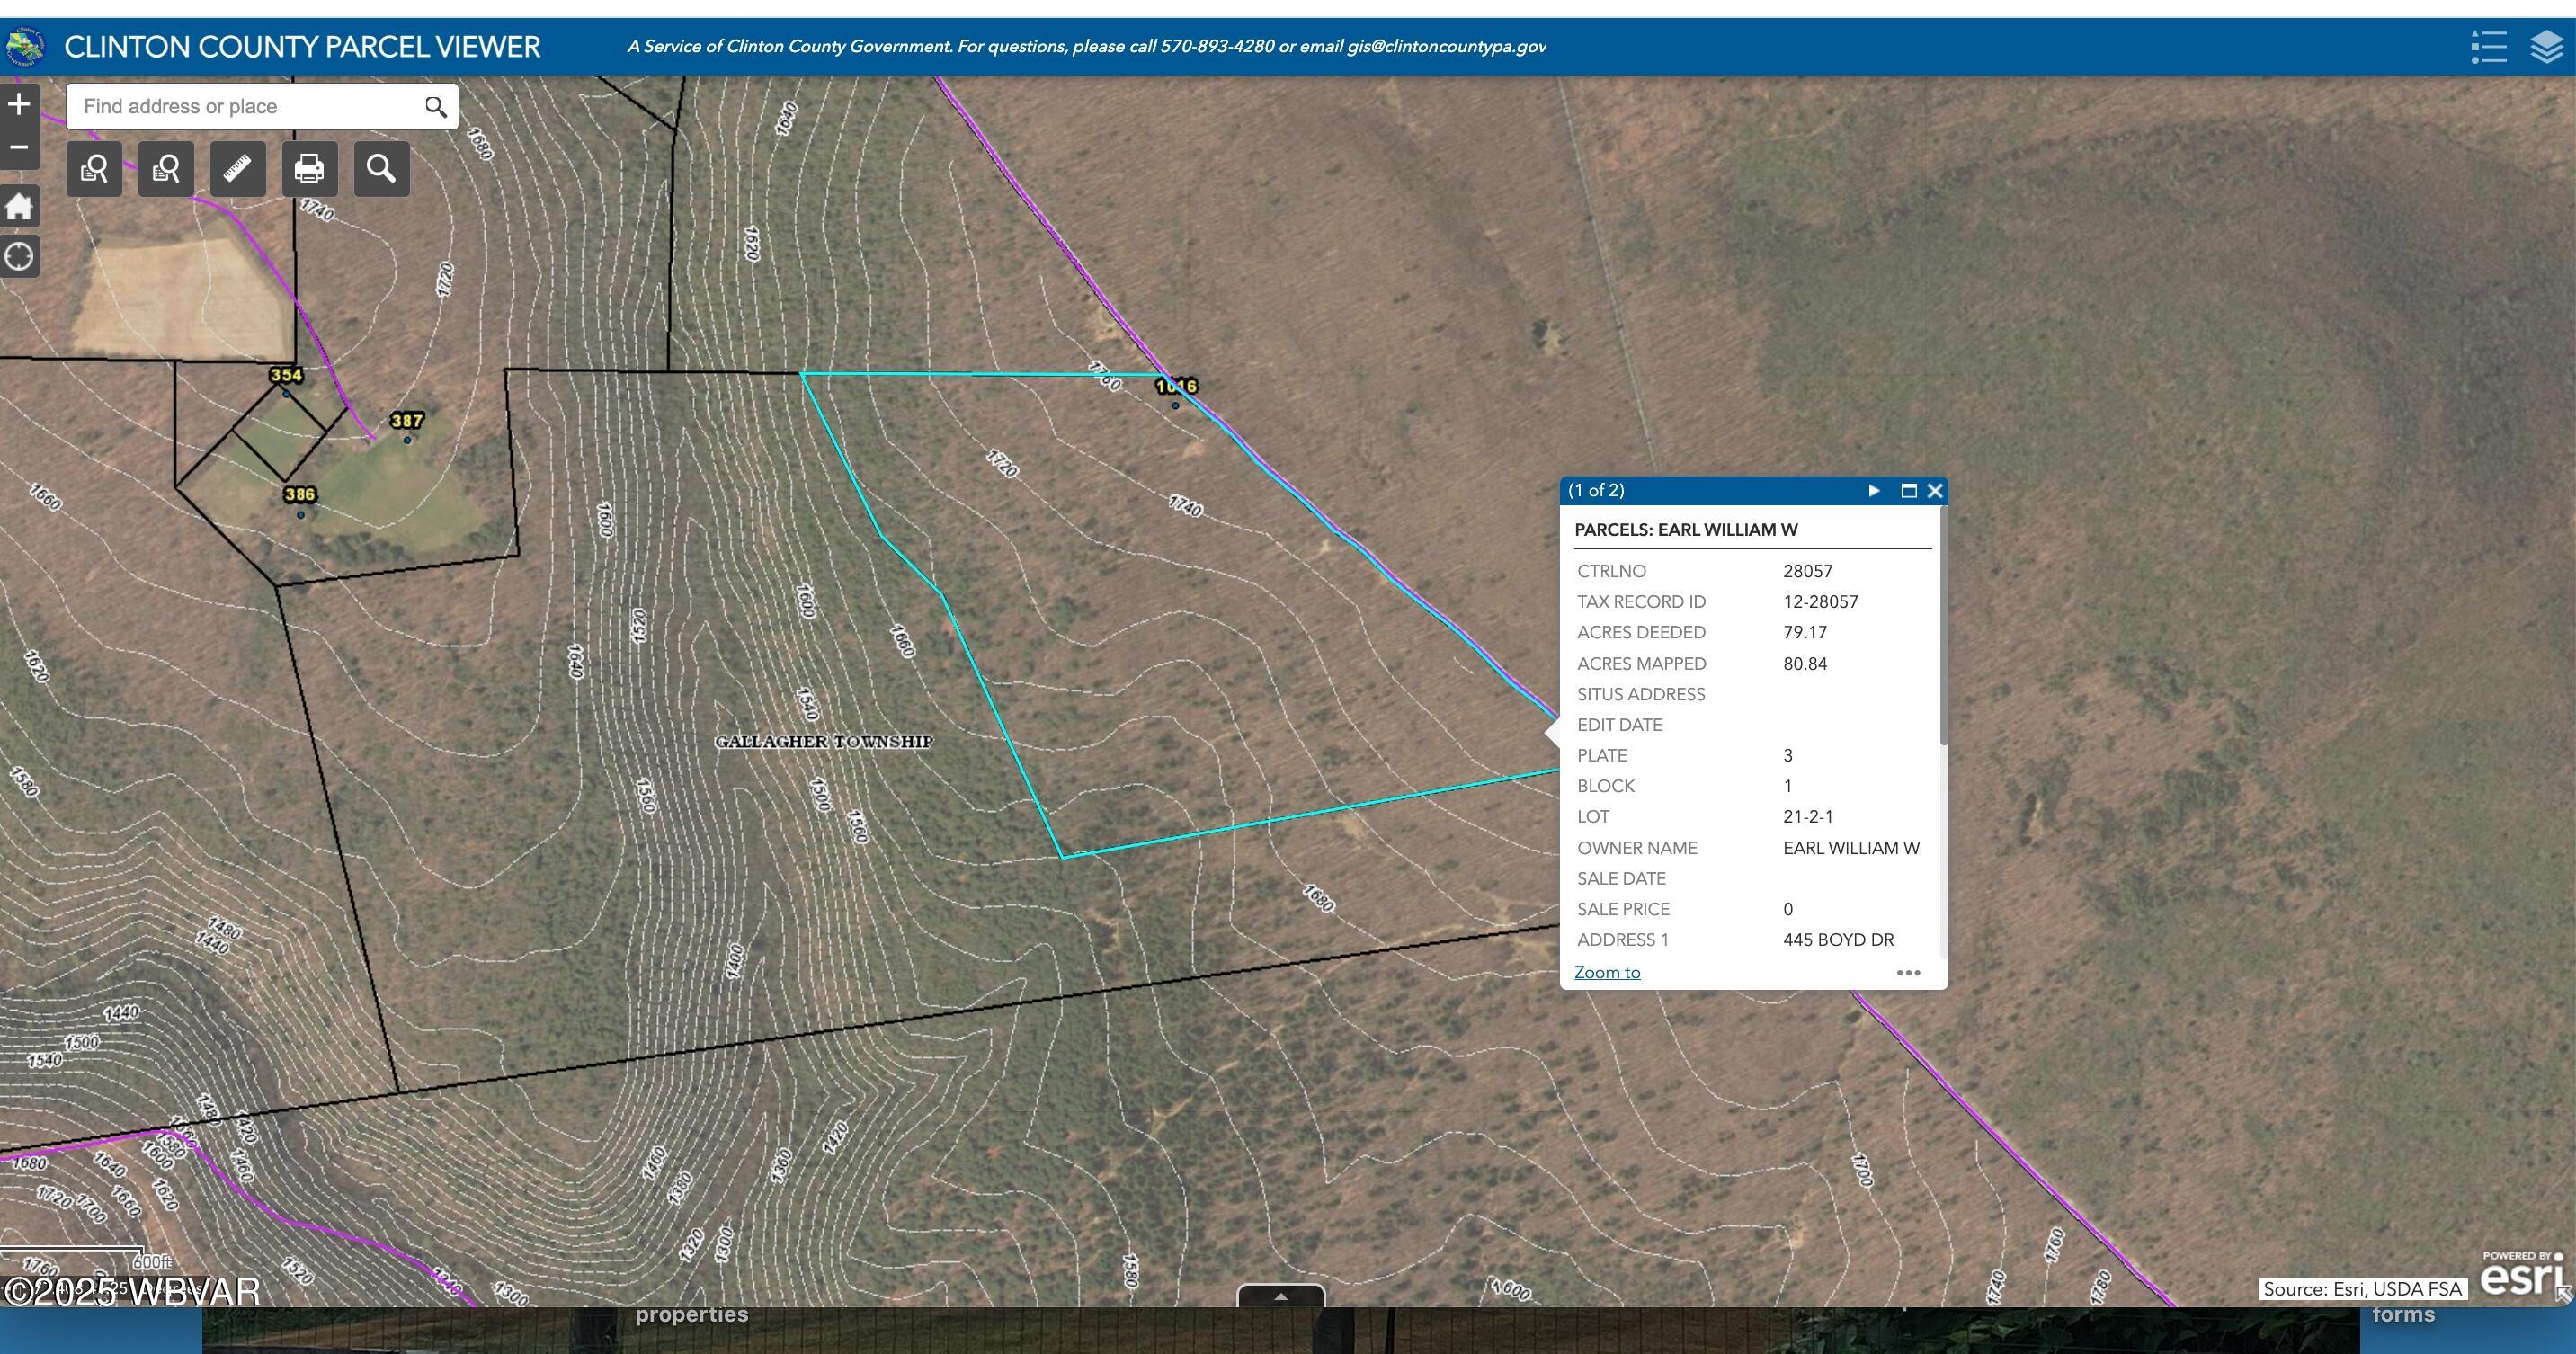The width and height of the screenshot is (2576, 1354).
Task: Select the Measure ruler tool
Action: pos(238,168)
